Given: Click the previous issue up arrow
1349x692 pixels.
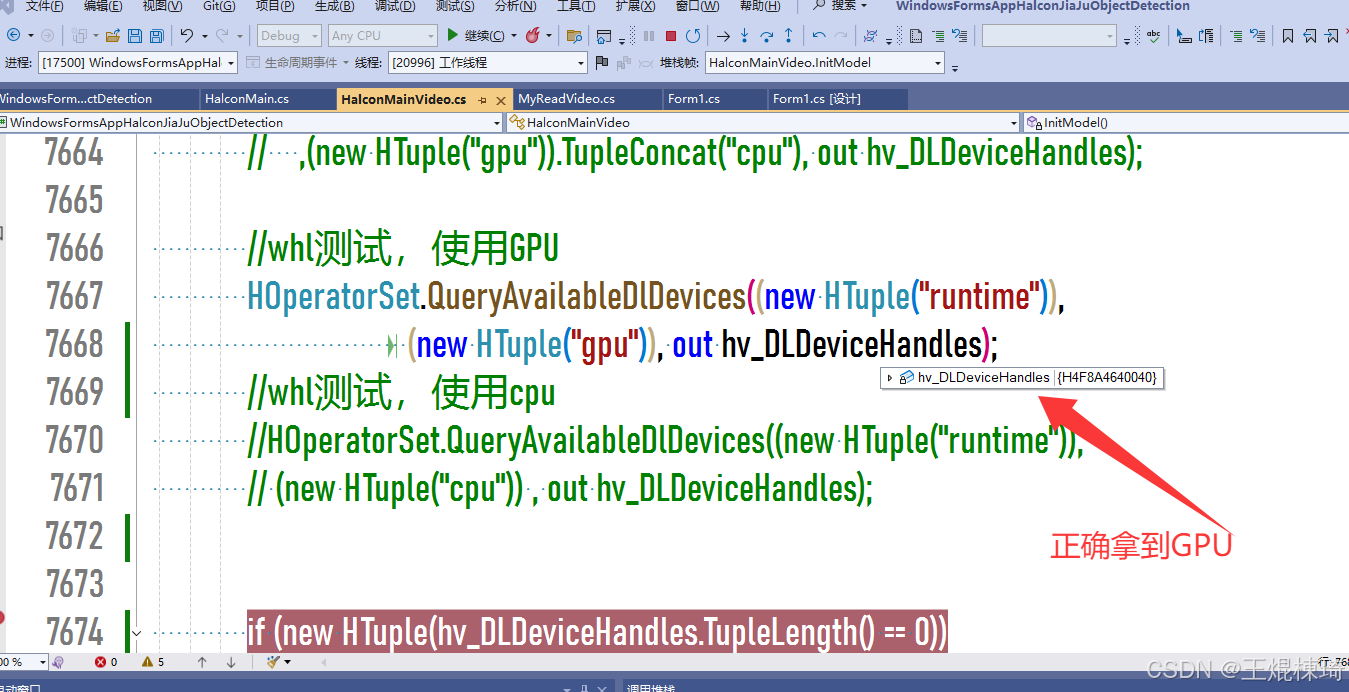Looking at the screenshot, I should 202,662.
